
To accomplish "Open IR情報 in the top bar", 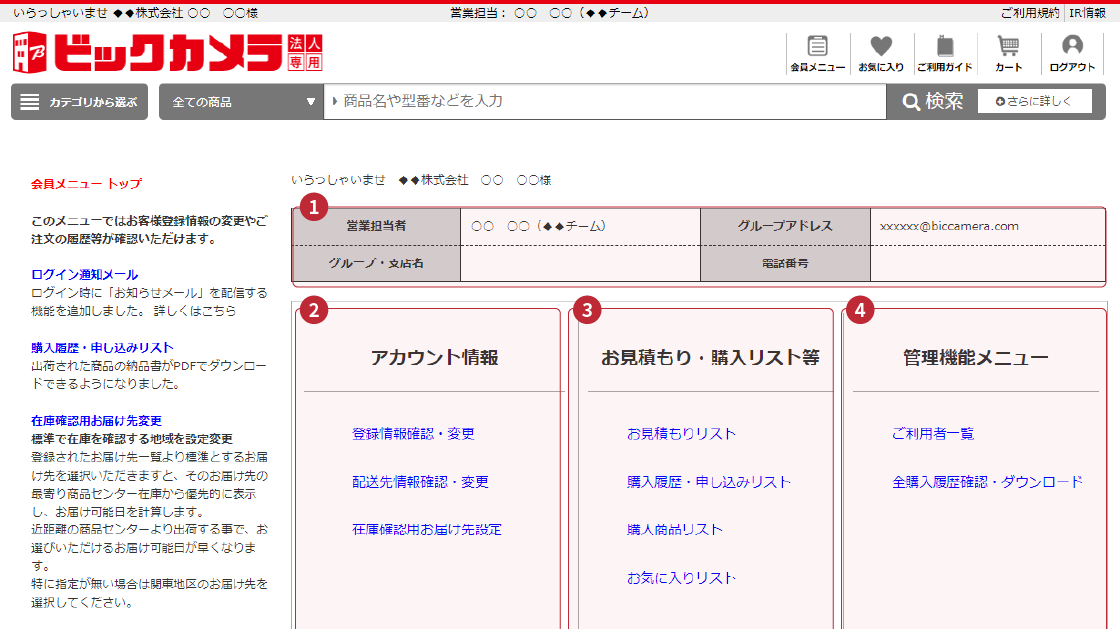I will coord(1087,9).
